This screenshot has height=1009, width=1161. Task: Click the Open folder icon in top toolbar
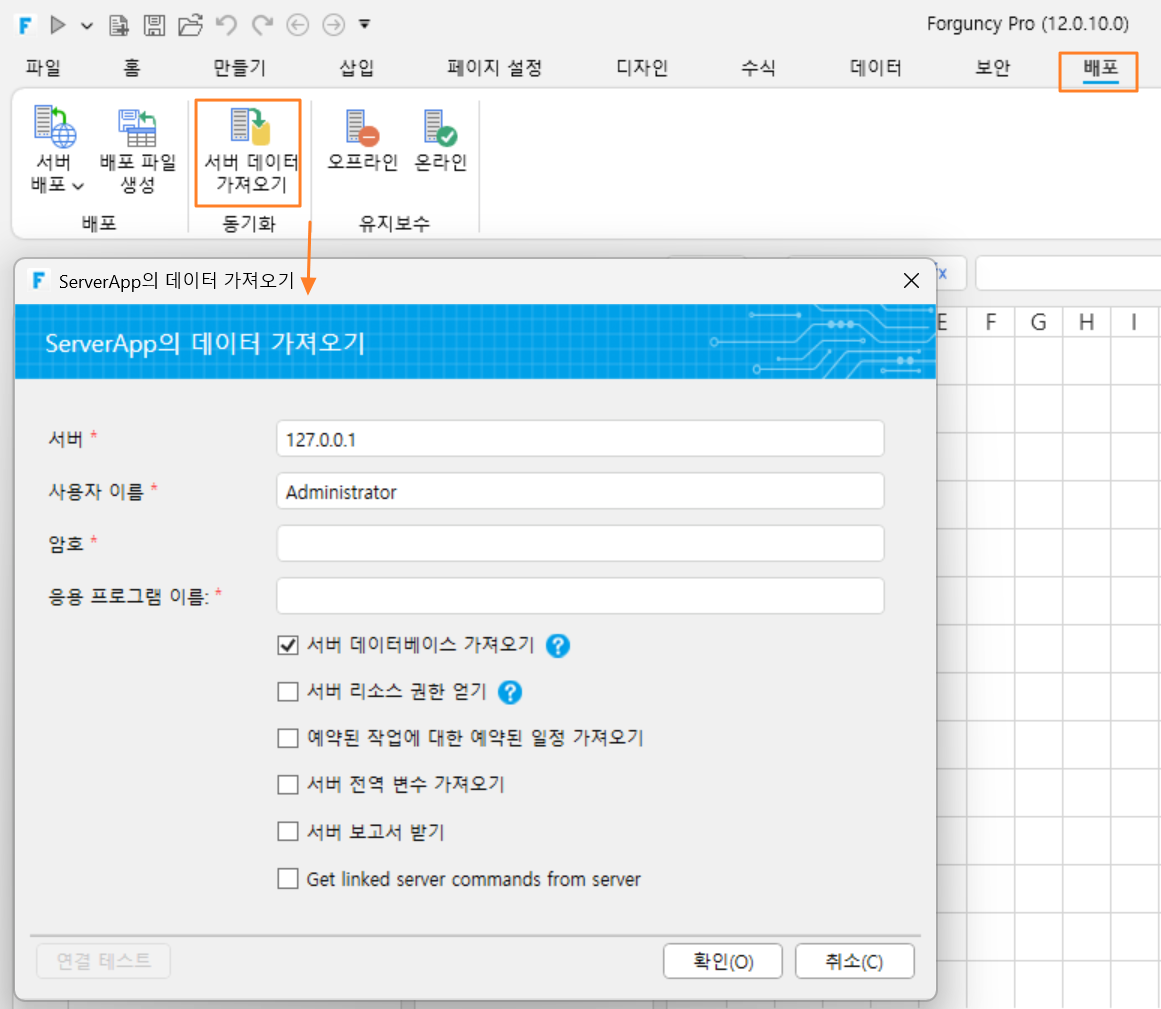[x=190, y=25]
